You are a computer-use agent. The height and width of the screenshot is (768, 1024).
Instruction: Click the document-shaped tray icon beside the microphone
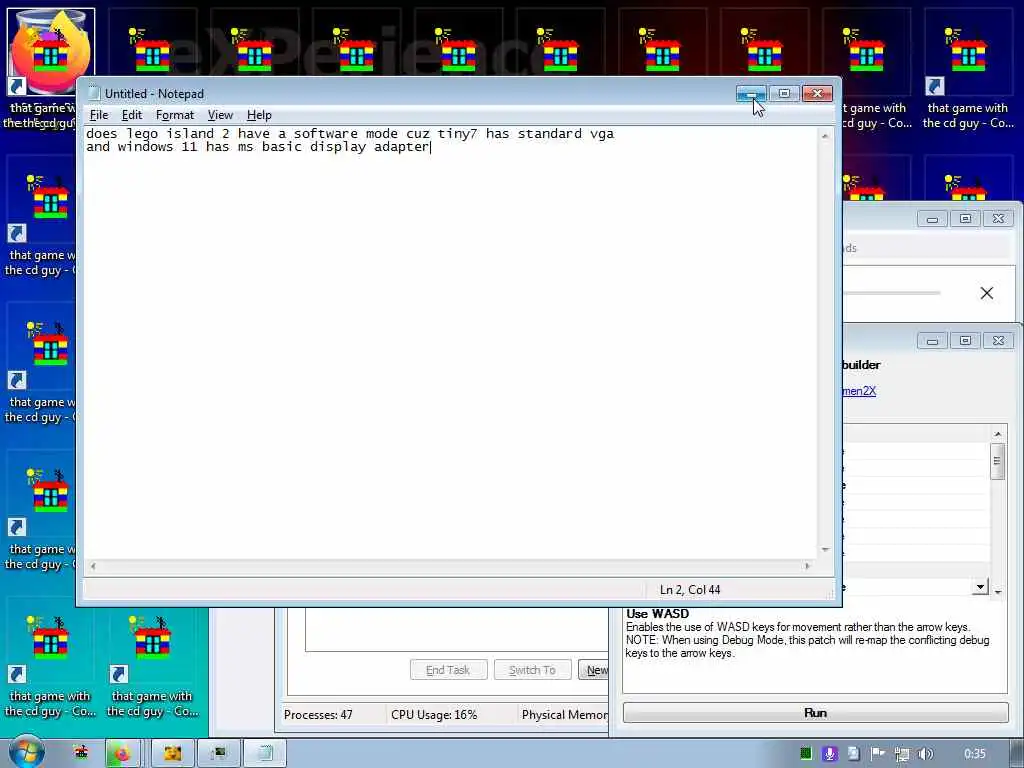854,754
